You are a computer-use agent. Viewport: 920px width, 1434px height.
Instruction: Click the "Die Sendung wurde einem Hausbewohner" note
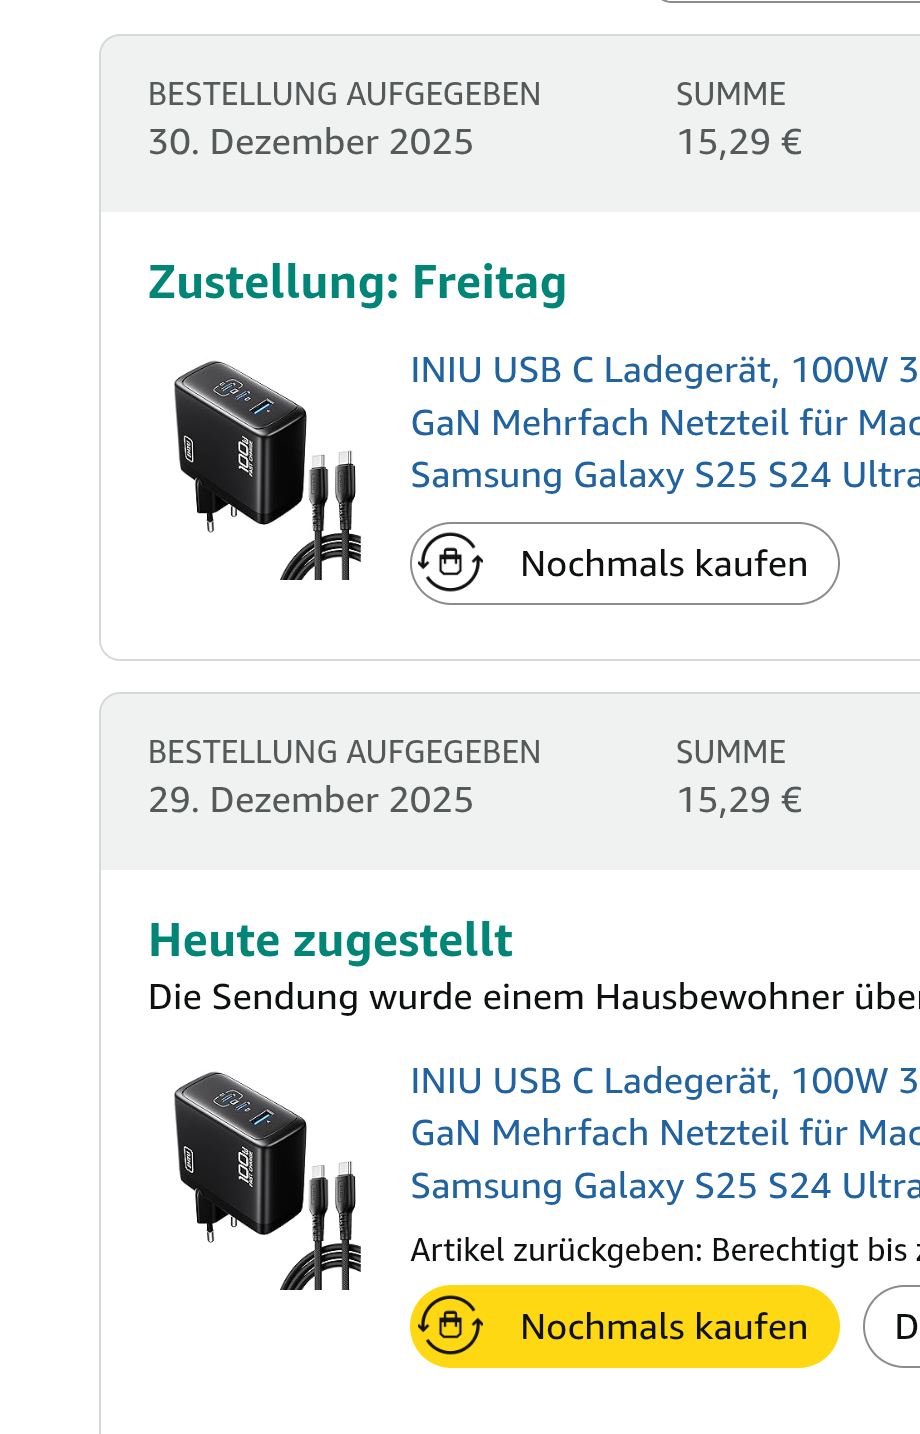point(532,997)
